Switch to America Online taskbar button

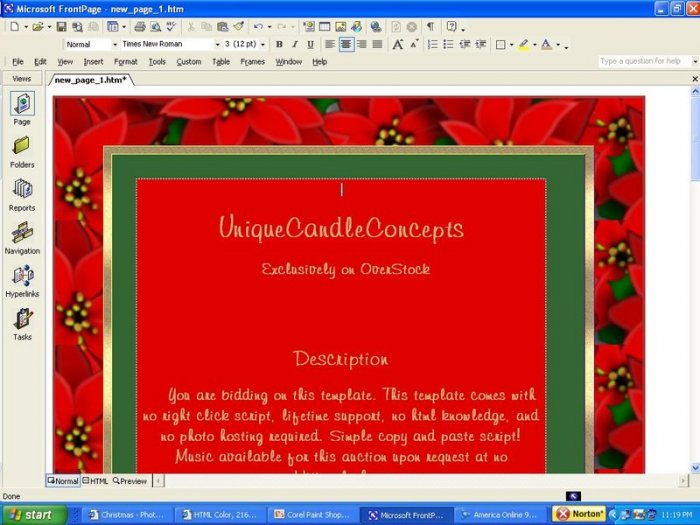coord(502,515)
